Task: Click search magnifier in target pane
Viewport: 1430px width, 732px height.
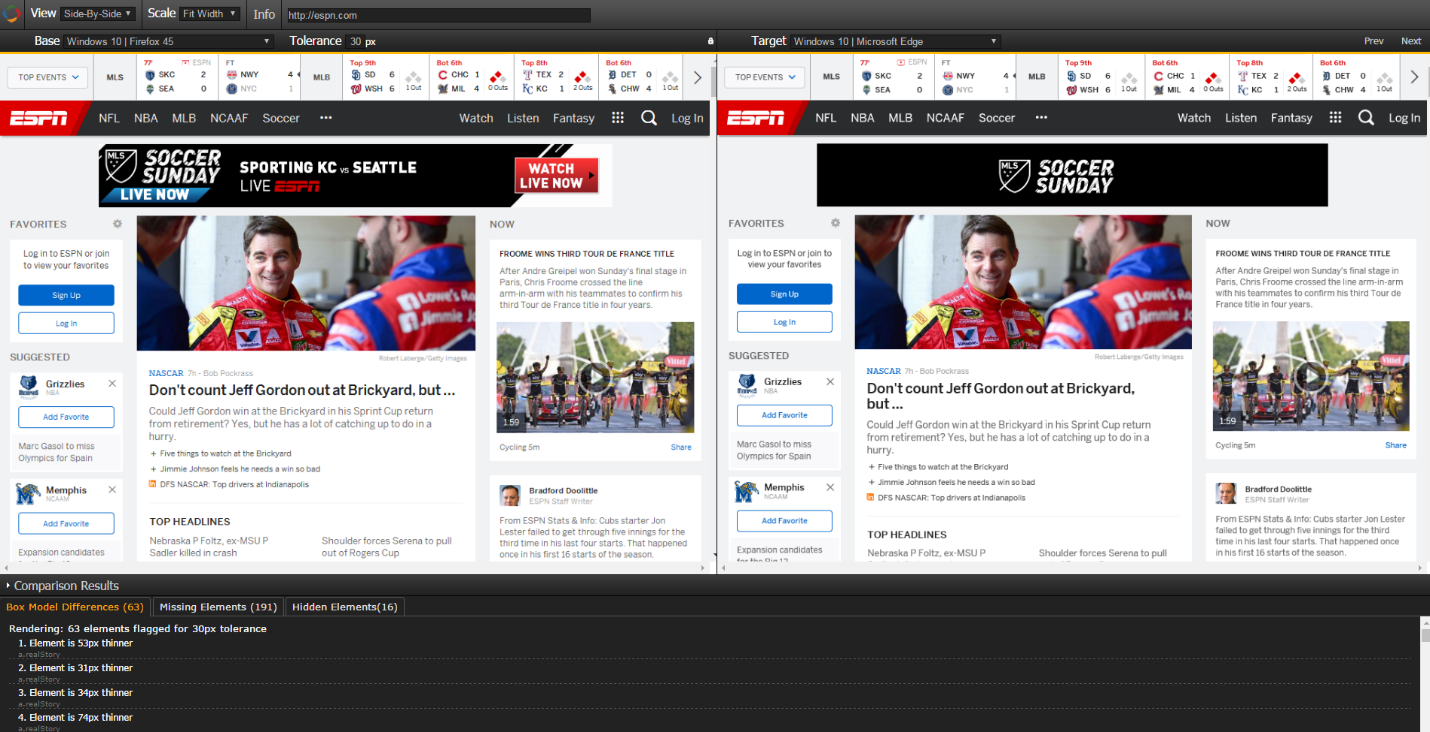Action: tap(1366, 118)
